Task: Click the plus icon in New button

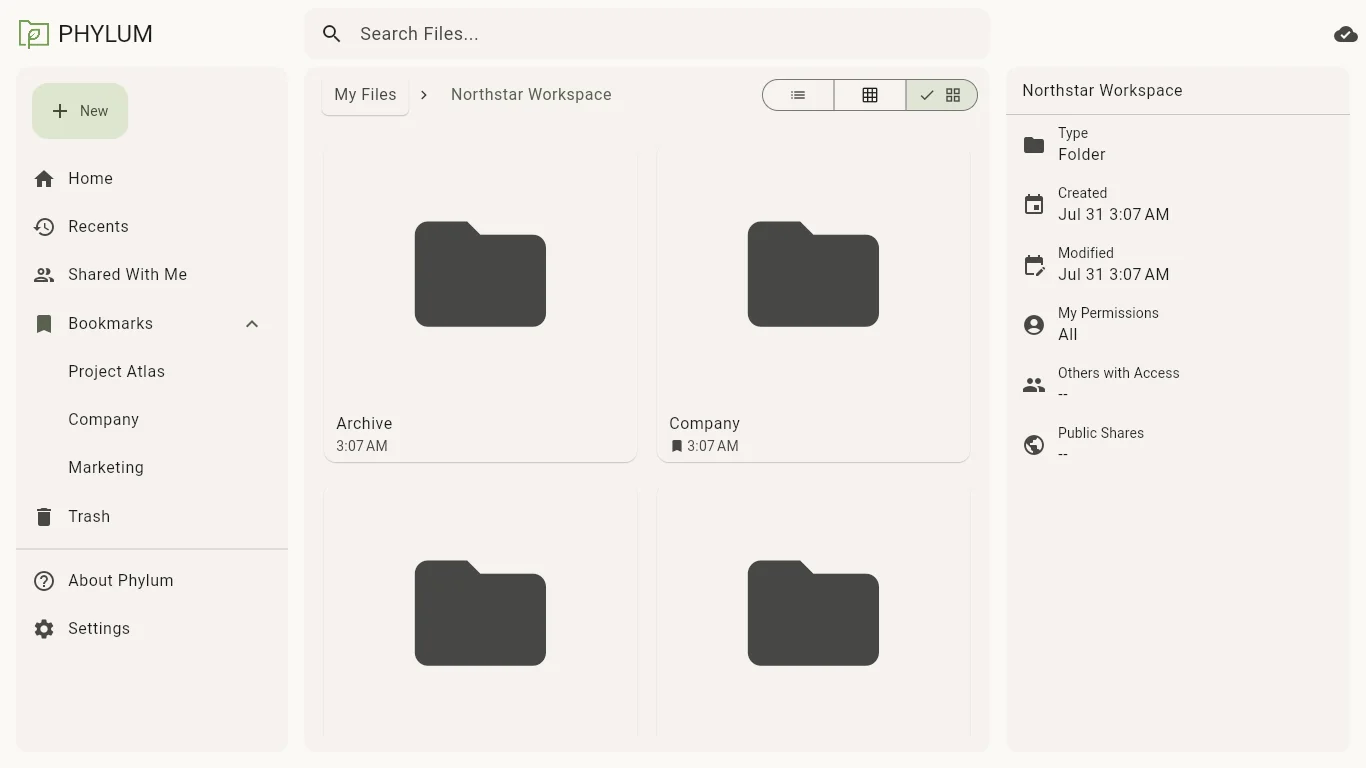Action: click(x=60, y=111)
